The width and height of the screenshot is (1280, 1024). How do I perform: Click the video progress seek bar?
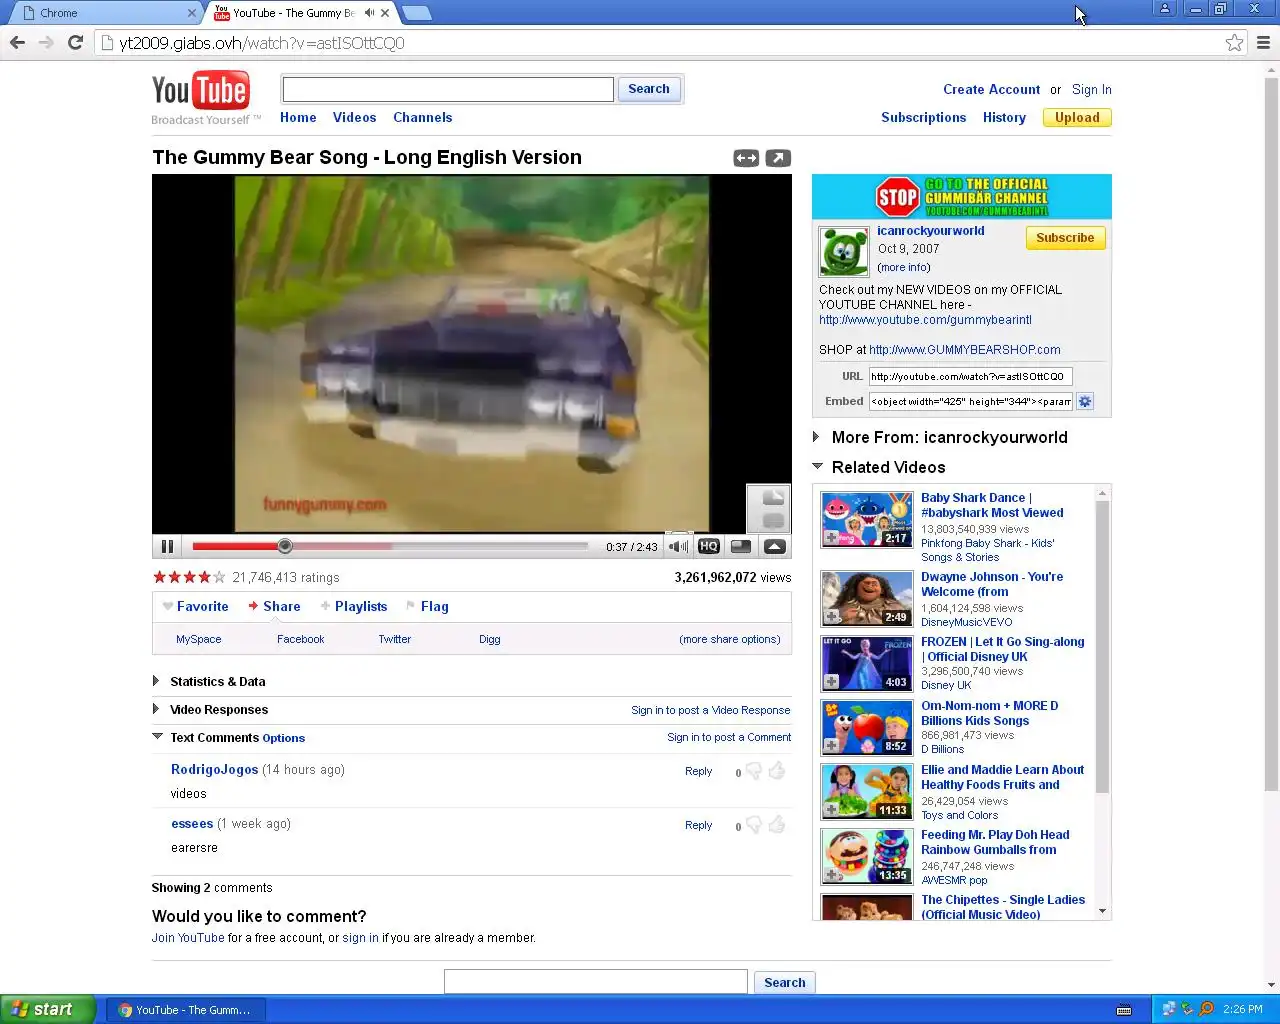(x=390, y=546)
